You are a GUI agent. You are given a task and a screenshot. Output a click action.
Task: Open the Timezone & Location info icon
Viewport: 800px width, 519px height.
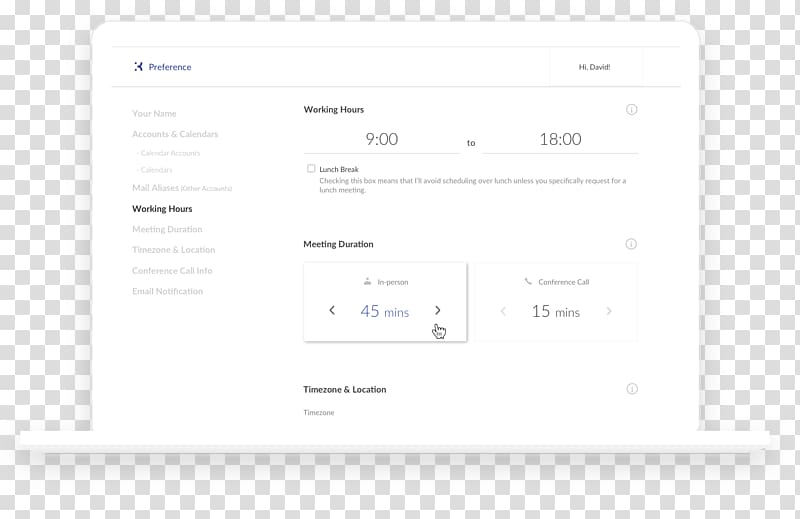631,389
